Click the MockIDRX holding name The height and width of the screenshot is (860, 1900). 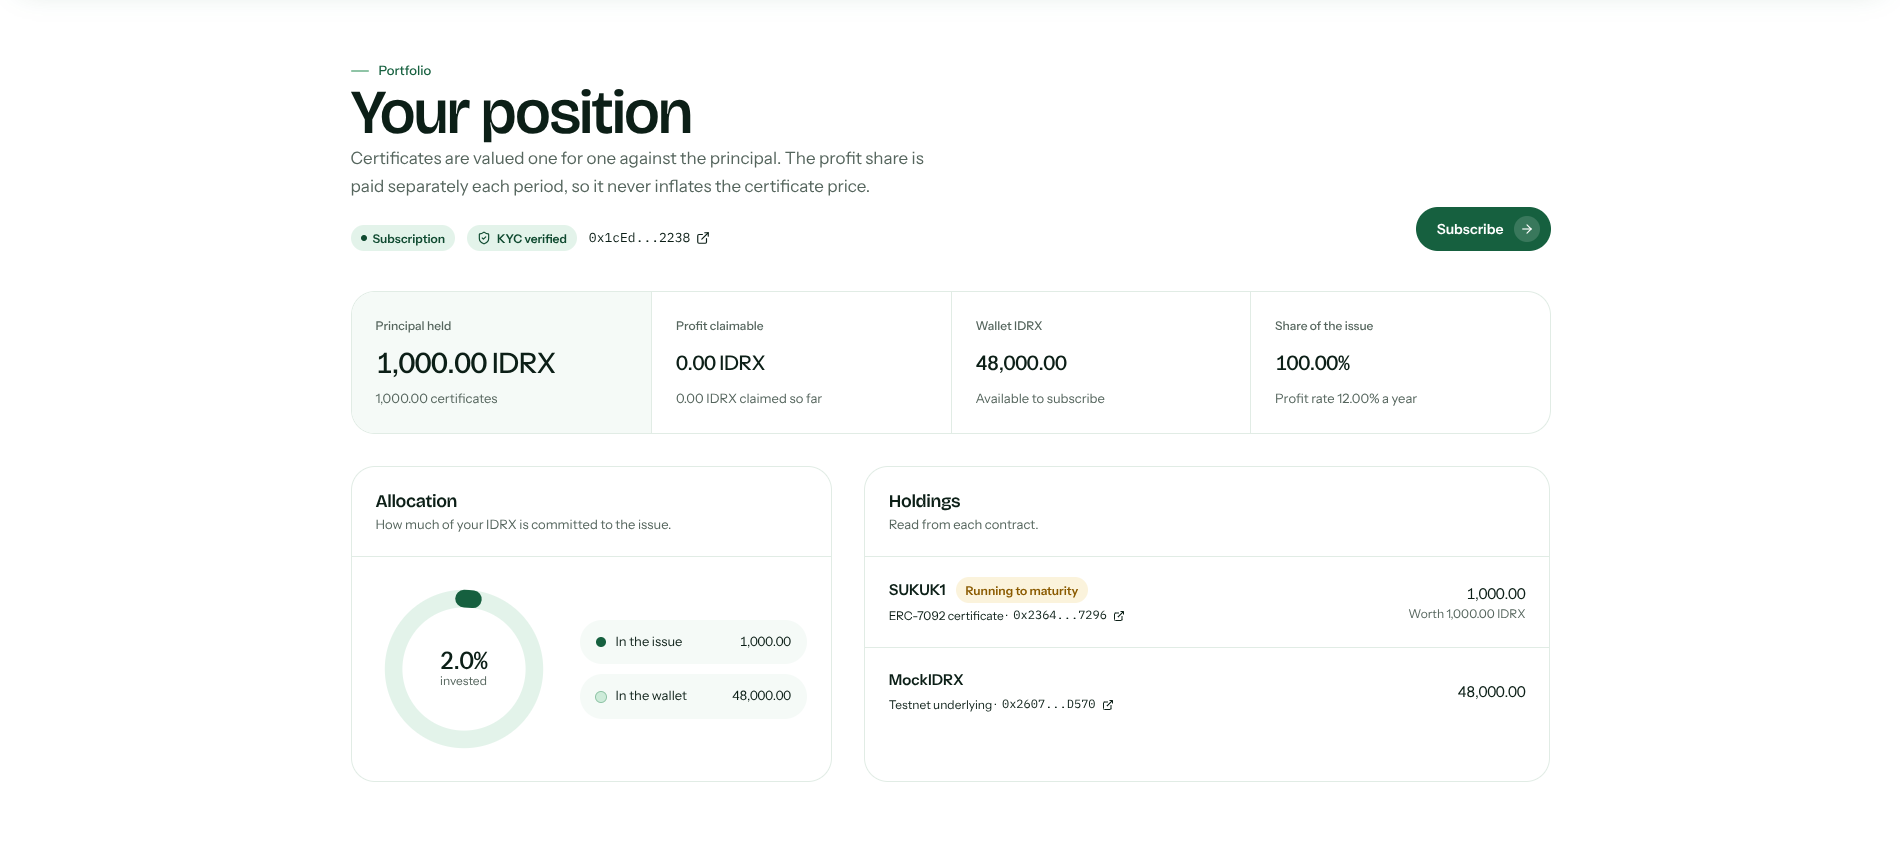click(x=926, y=680)
